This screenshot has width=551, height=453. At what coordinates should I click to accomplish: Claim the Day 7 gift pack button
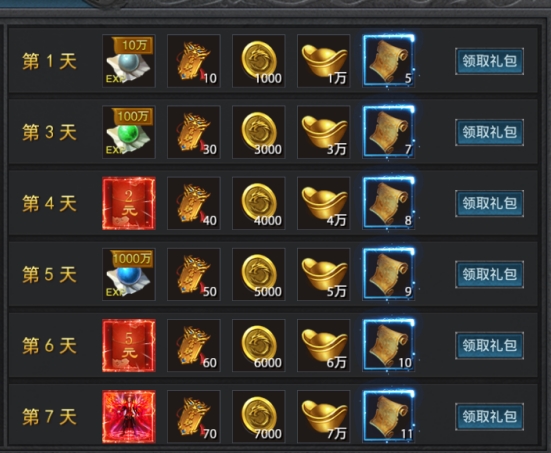pos(489,416)
